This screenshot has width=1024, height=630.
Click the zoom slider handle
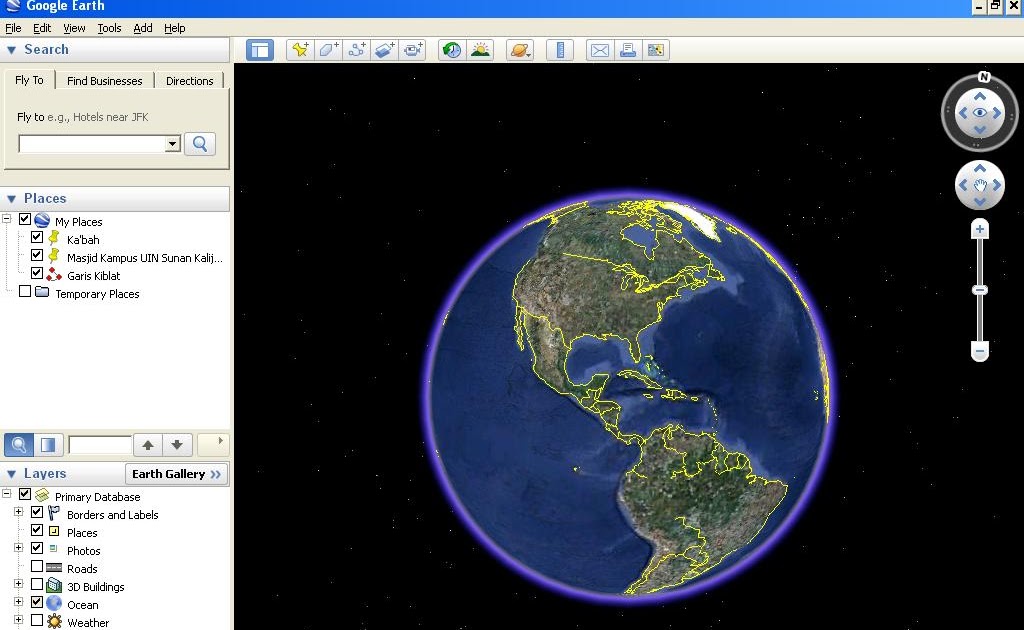point(980,290)
